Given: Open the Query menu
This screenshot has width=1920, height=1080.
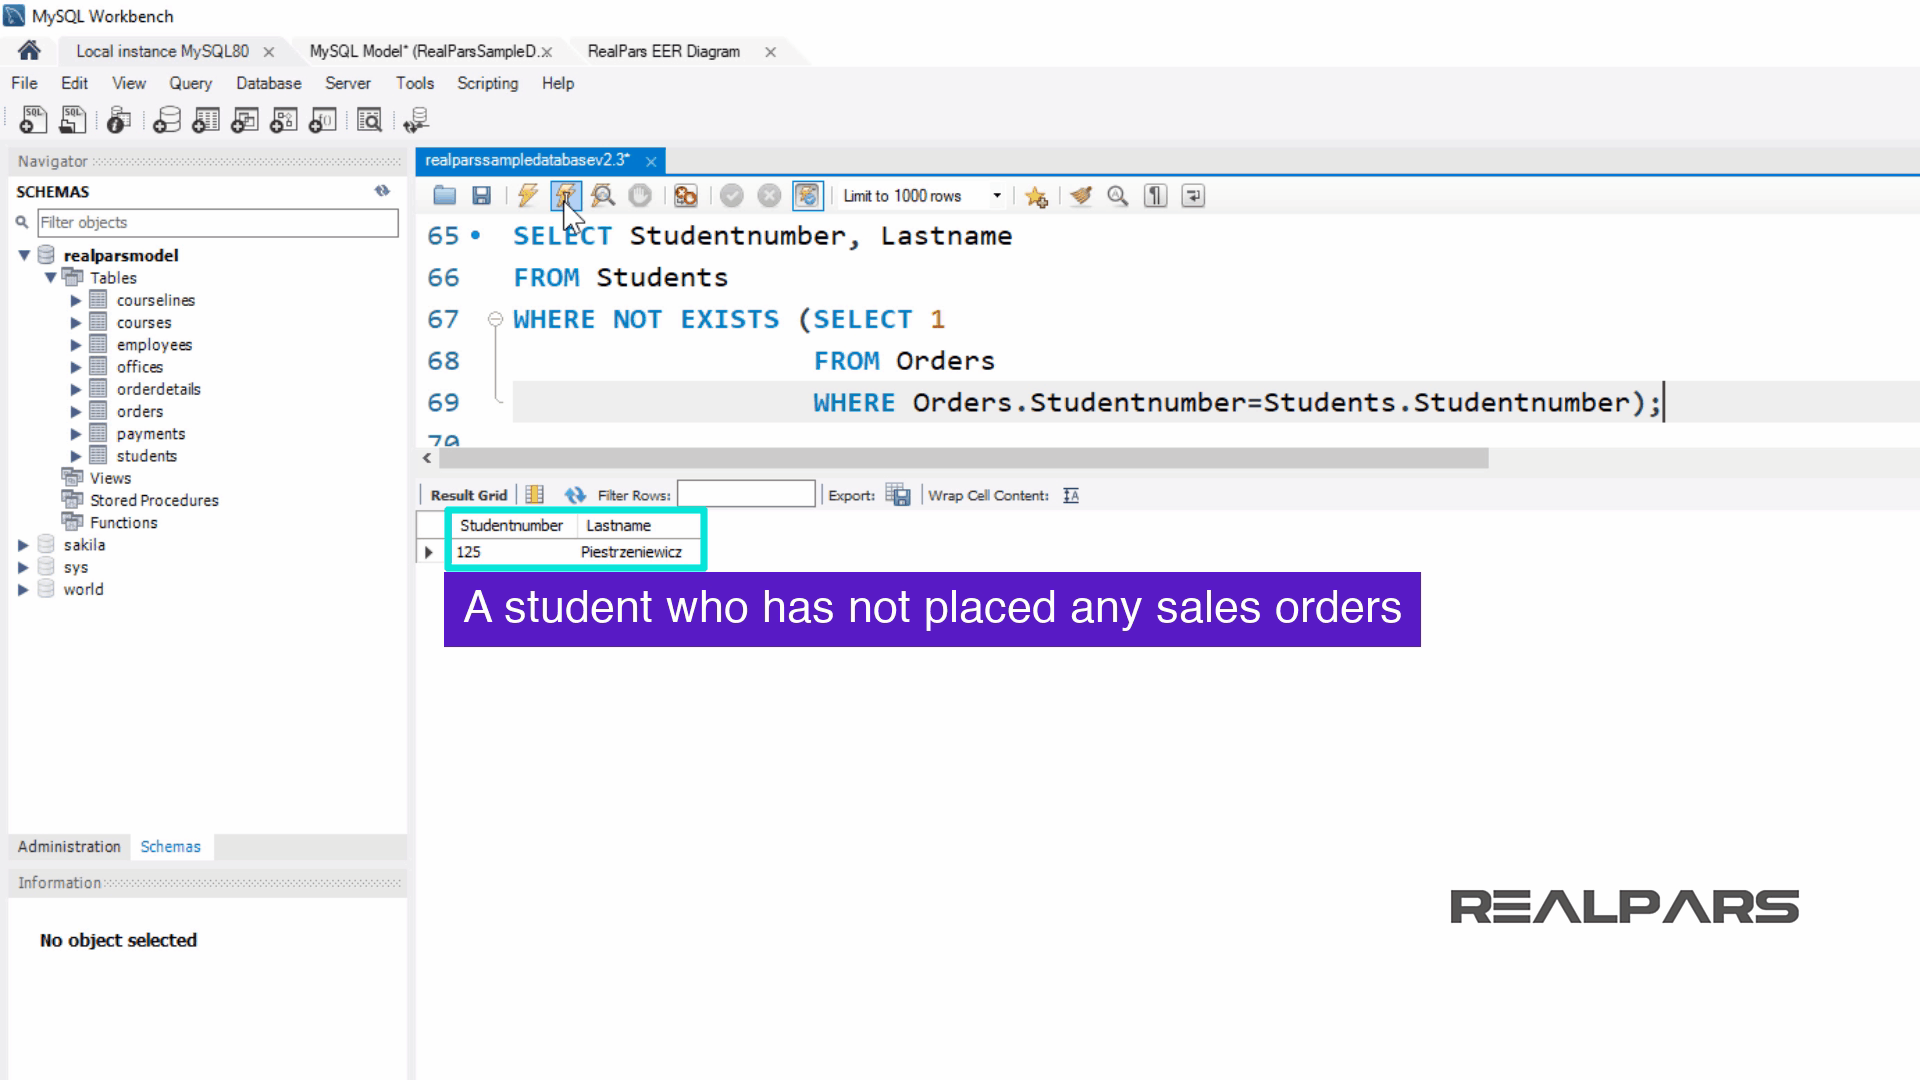Looking at the screenshot, I should tap(190, 83).
